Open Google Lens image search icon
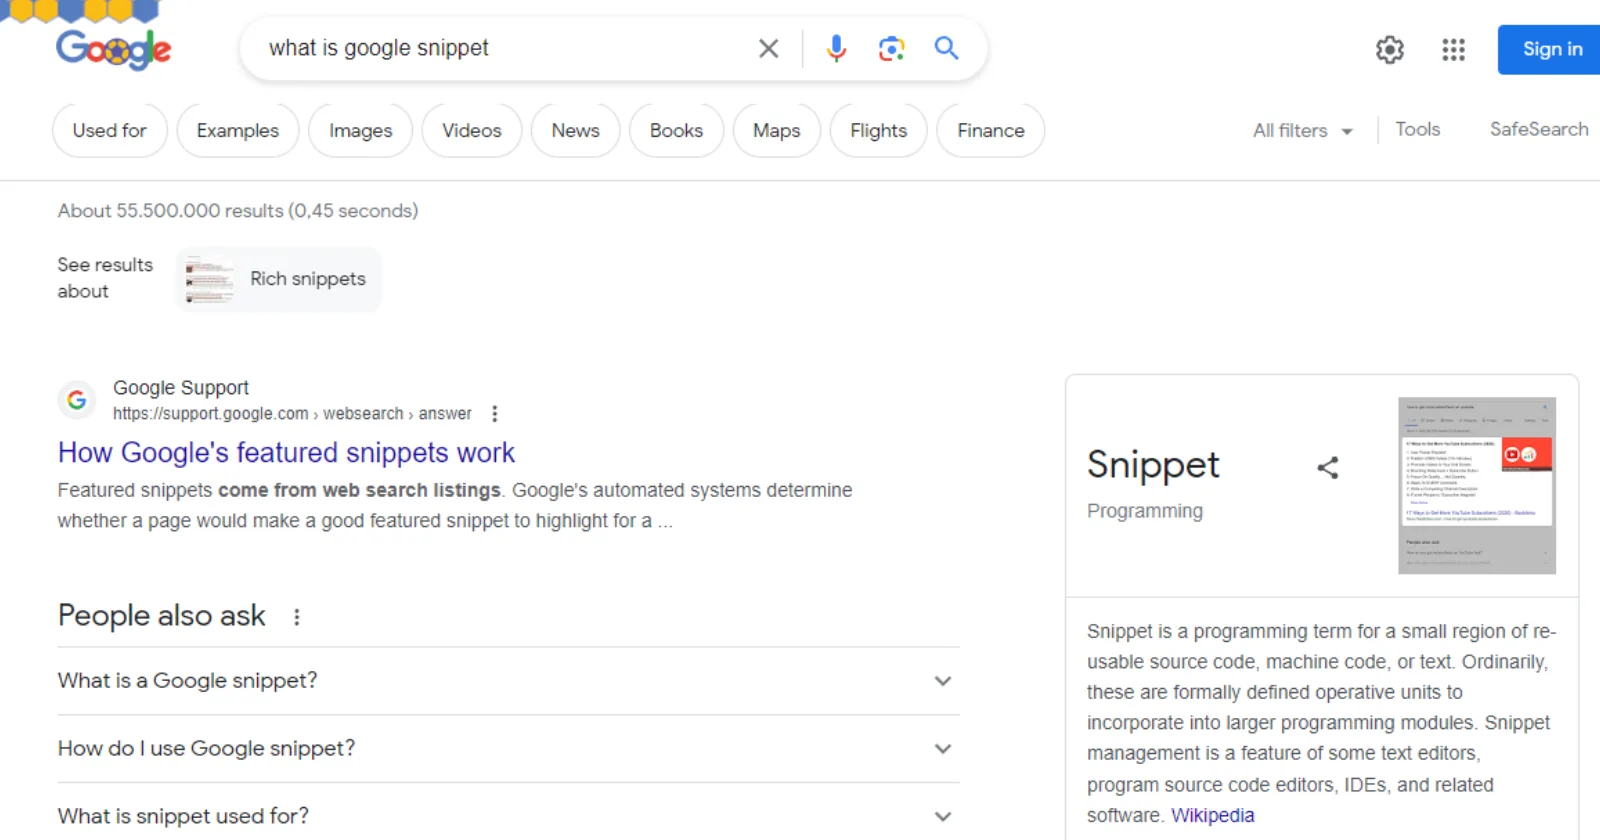The width and height of the screenshot is (1600, 840). click(891, 48)
